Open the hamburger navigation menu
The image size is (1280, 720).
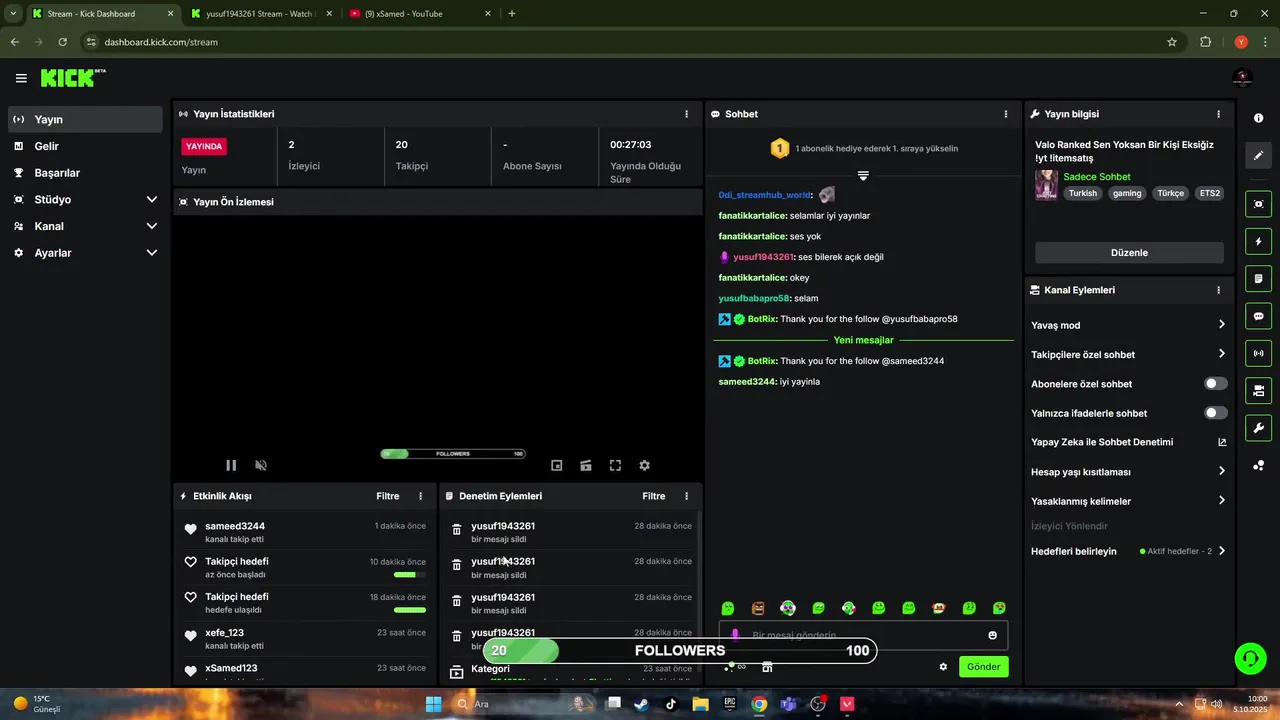pos(21,78)
